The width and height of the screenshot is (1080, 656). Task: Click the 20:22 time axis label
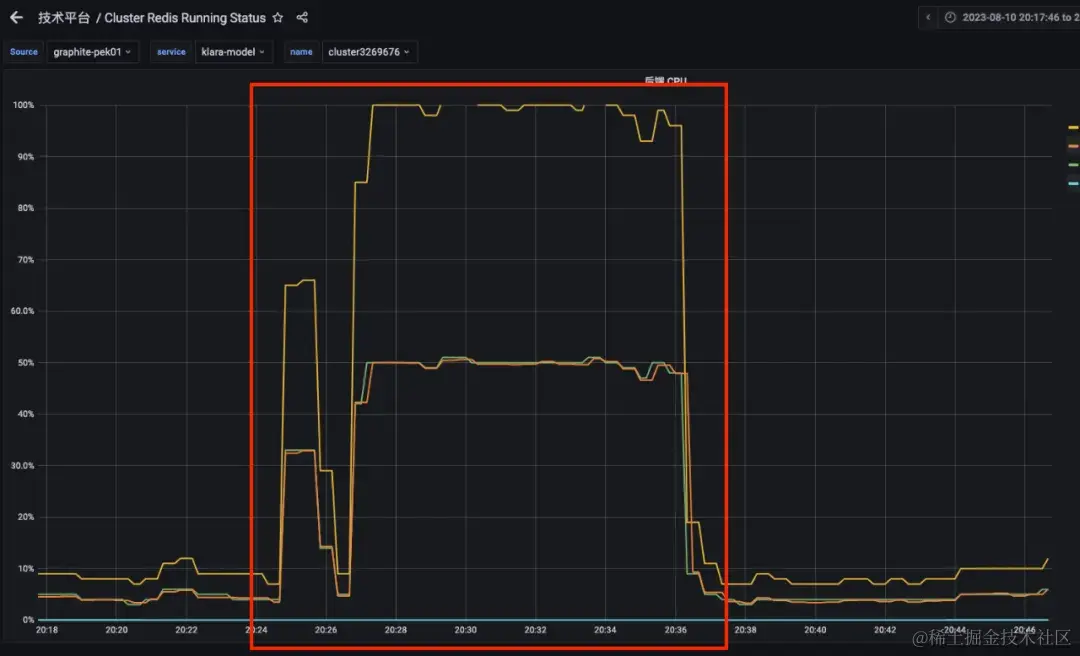pyautogui.click(x=186, y=630)
